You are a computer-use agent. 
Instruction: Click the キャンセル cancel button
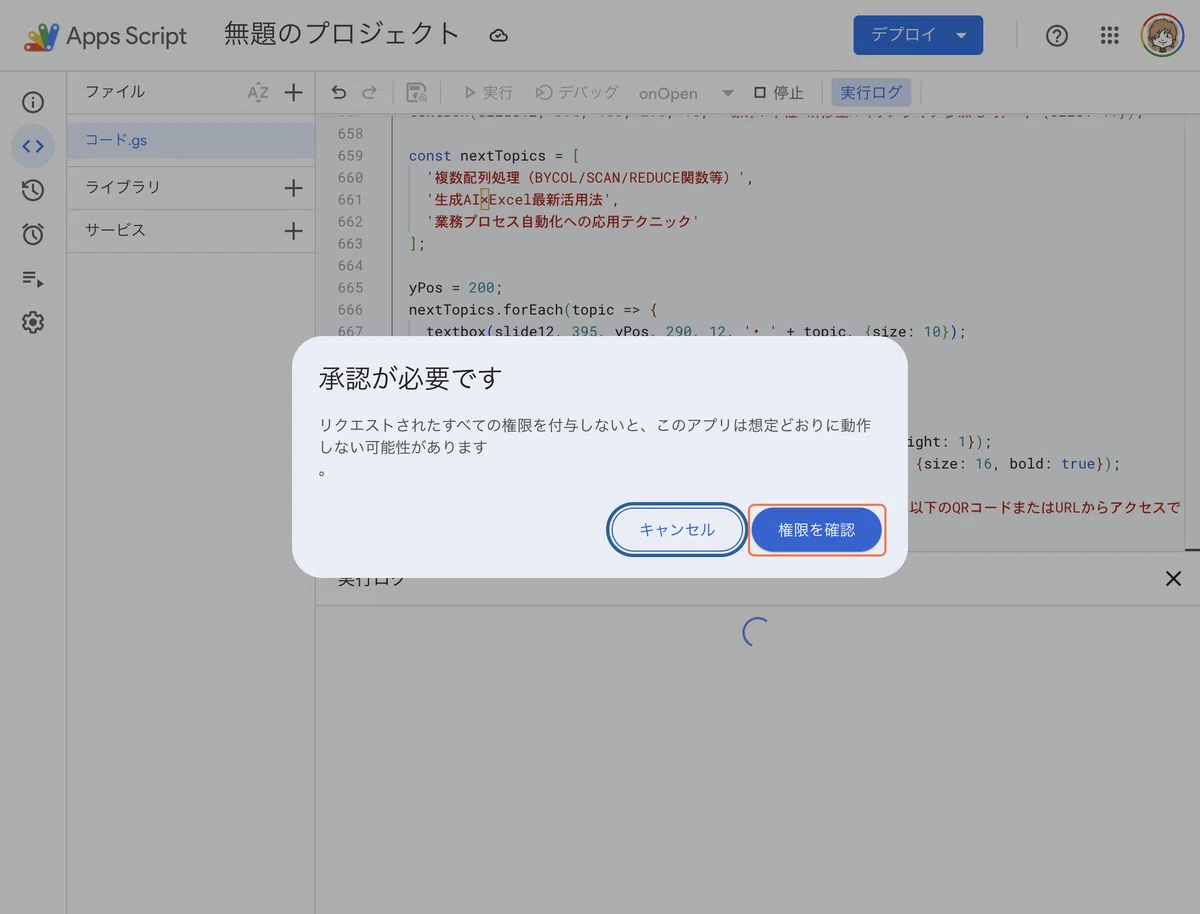tap(677, 530)
